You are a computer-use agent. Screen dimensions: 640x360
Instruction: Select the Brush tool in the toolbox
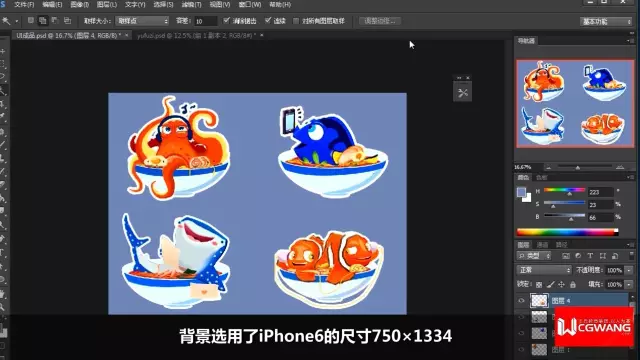3,144
